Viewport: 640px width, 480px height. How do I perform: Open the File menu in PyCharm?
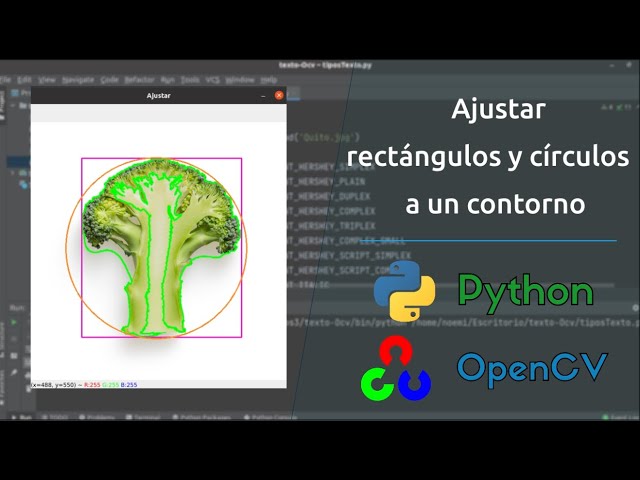click(5, 80)
